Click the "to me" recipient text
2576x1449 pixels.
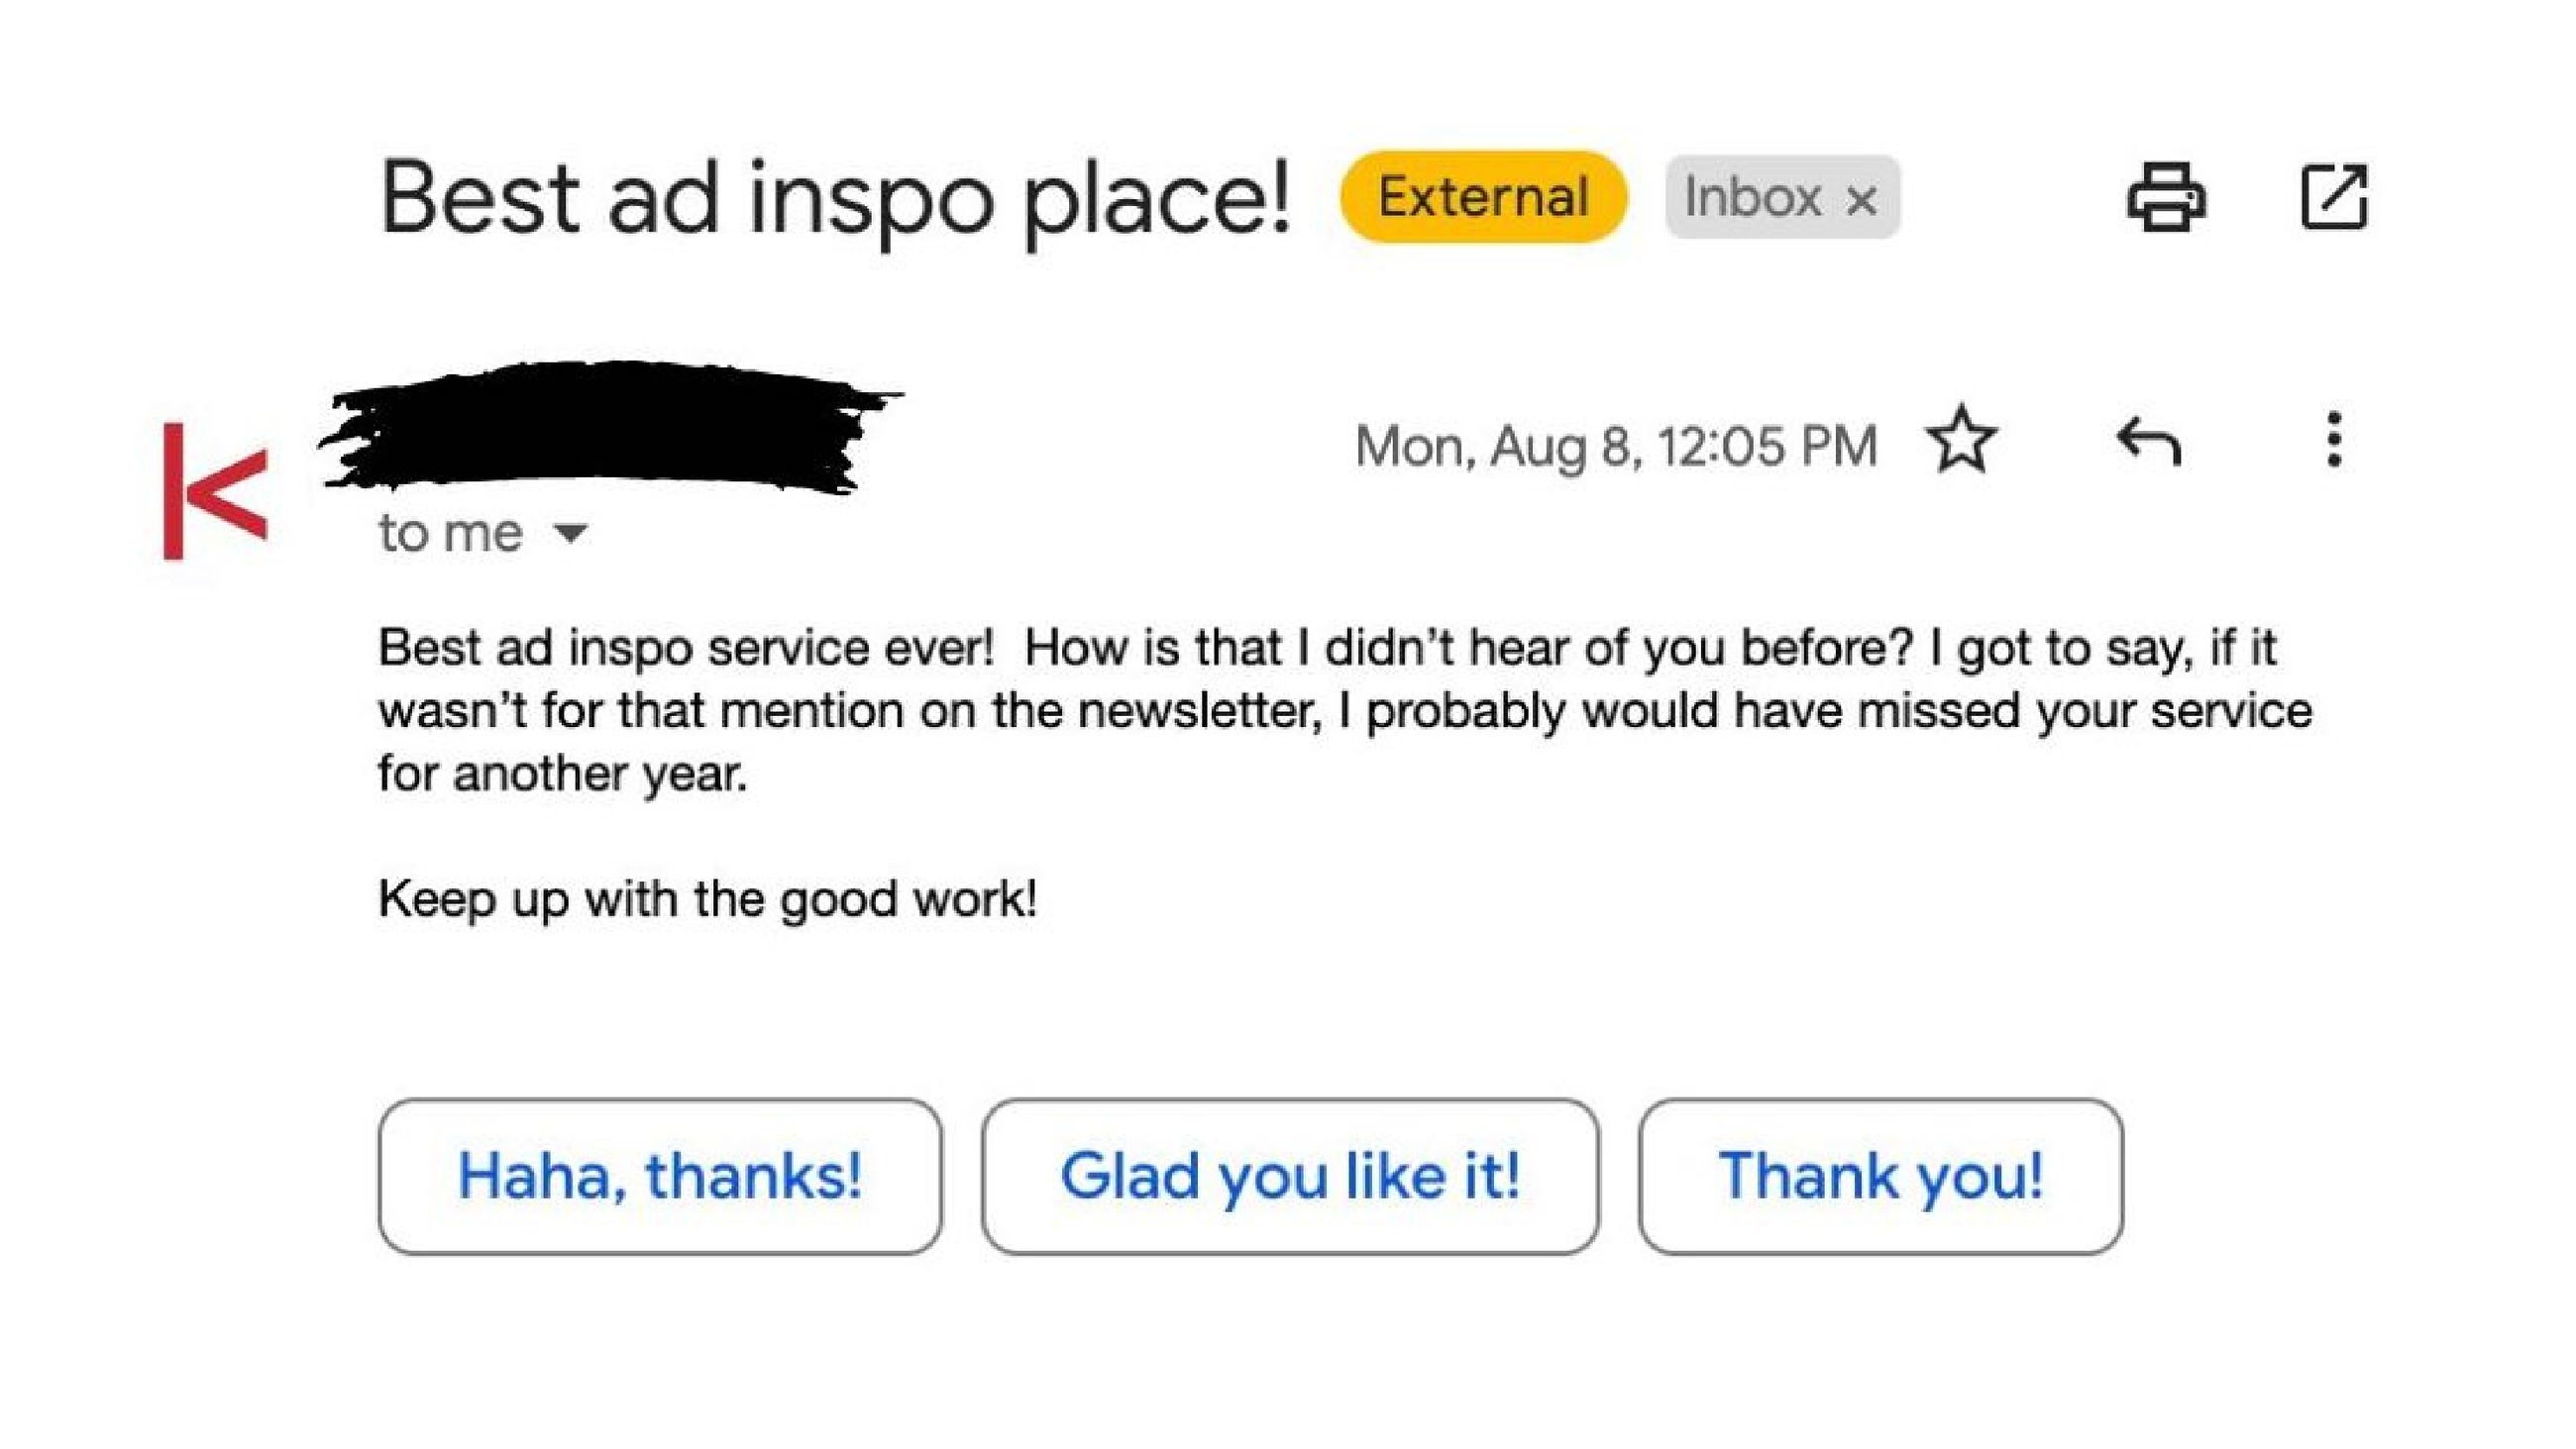[x=450, y=533]
